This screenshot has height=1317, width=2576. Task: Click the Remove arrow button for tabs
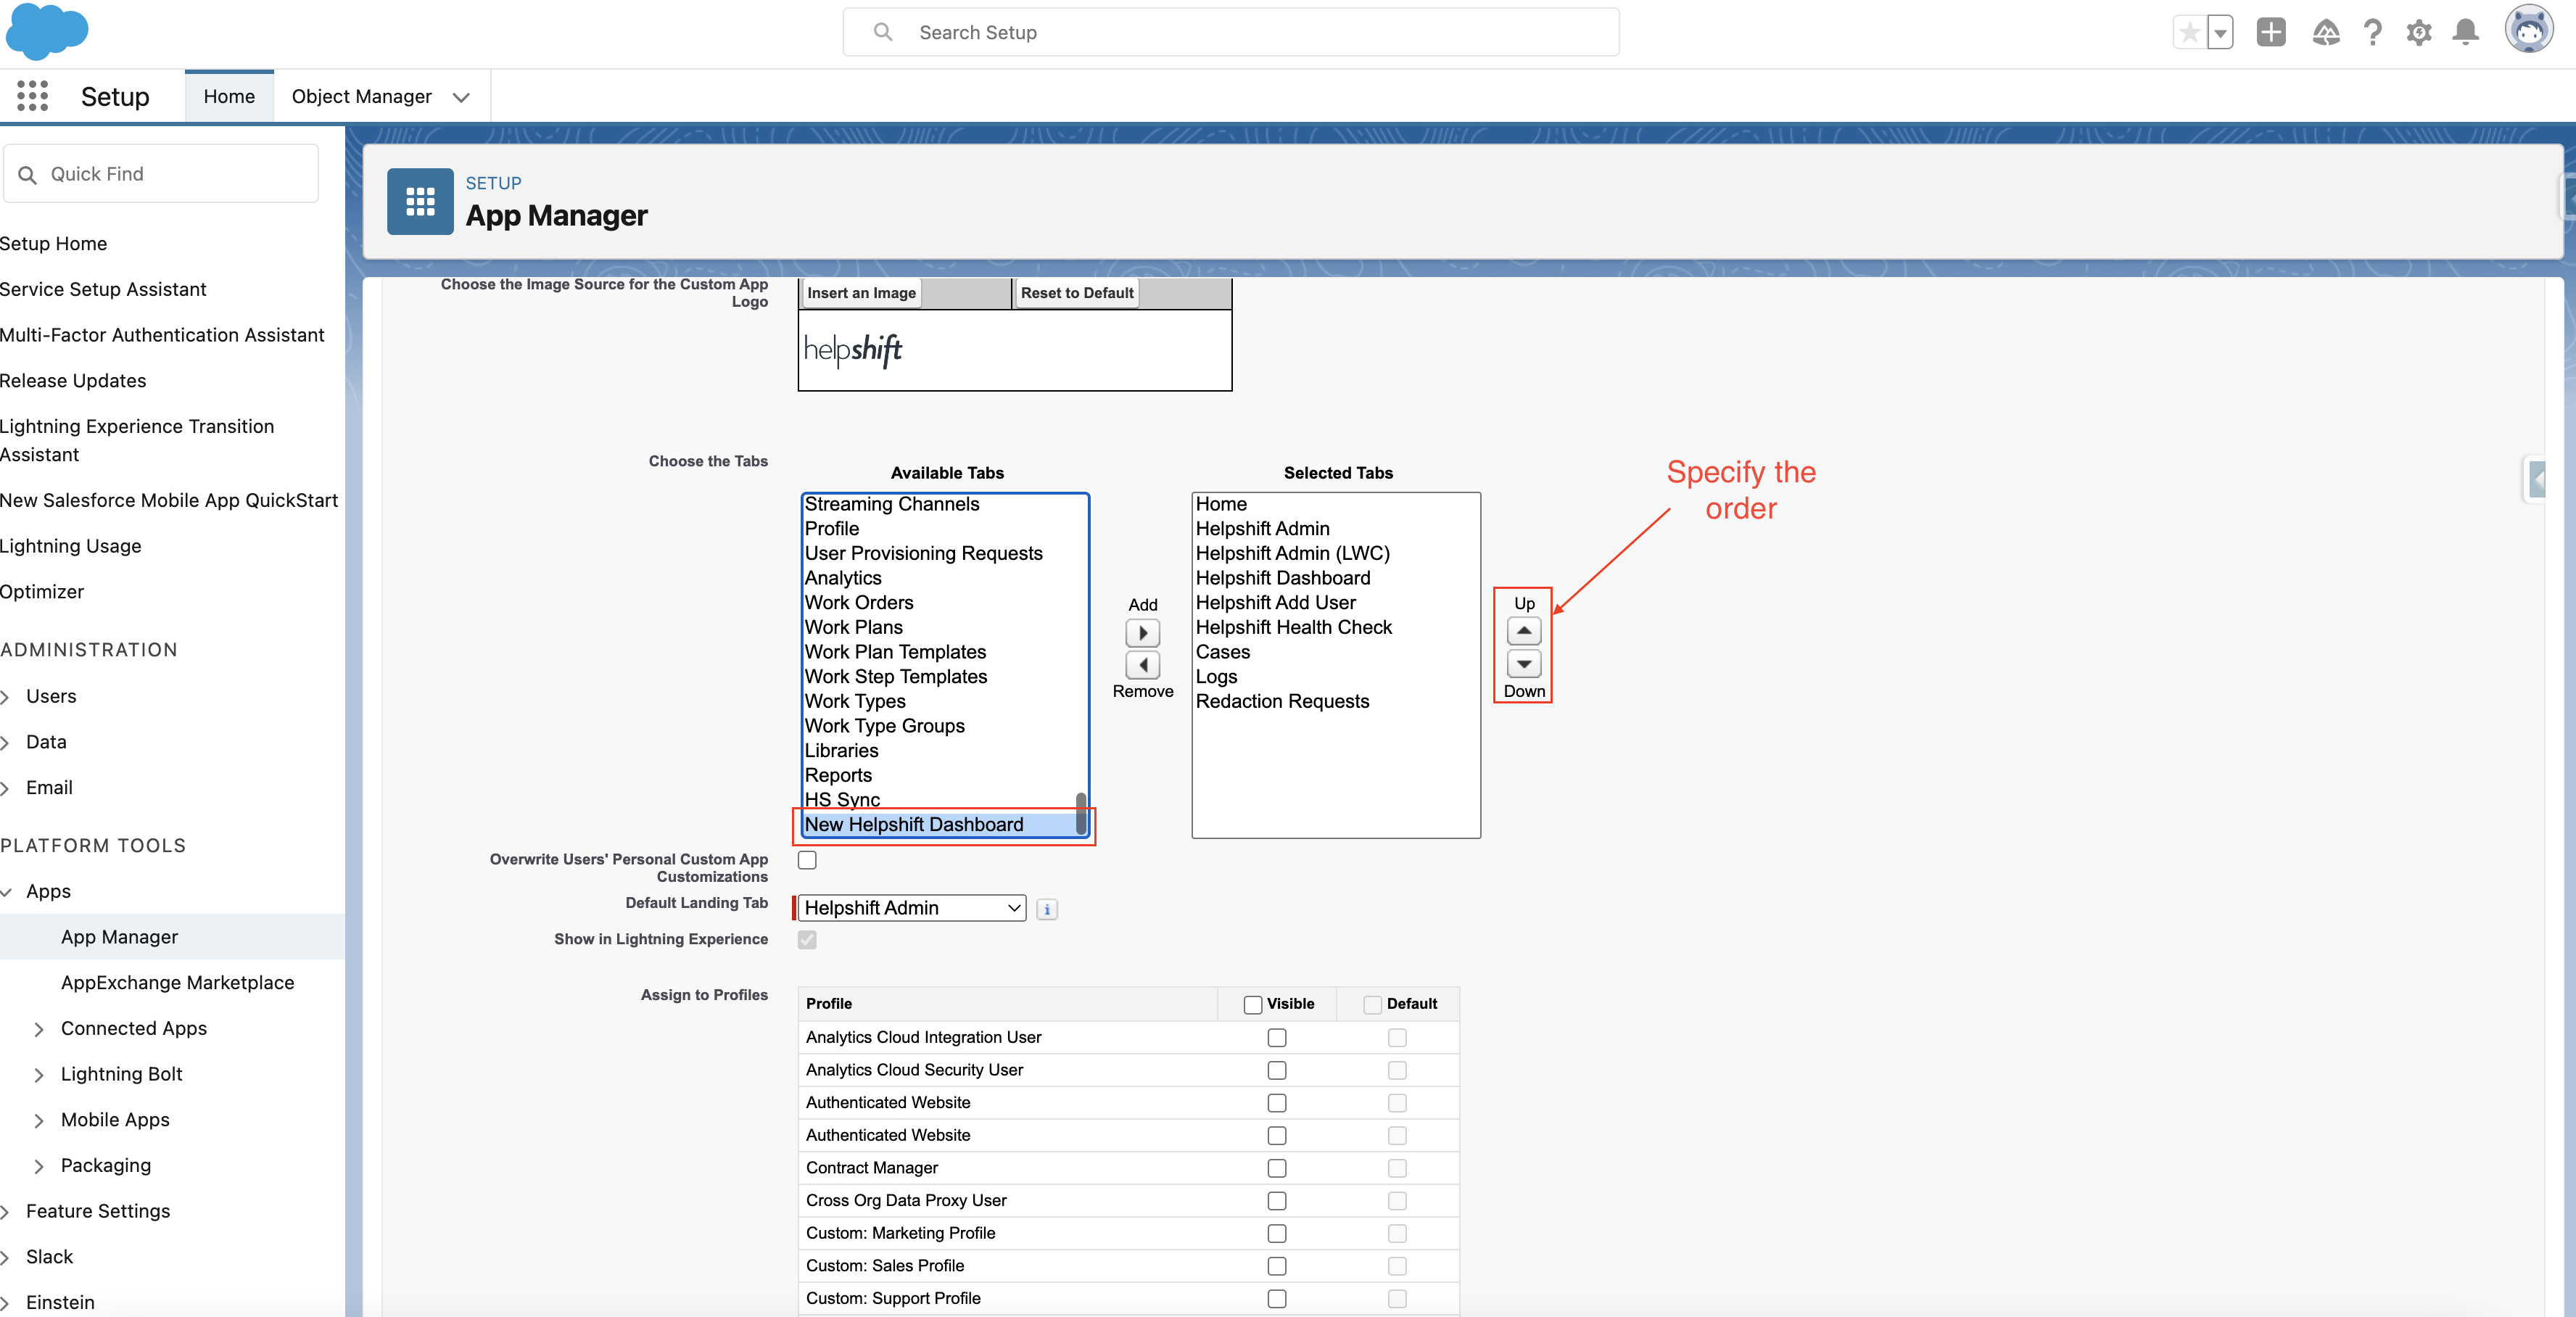1142,664
